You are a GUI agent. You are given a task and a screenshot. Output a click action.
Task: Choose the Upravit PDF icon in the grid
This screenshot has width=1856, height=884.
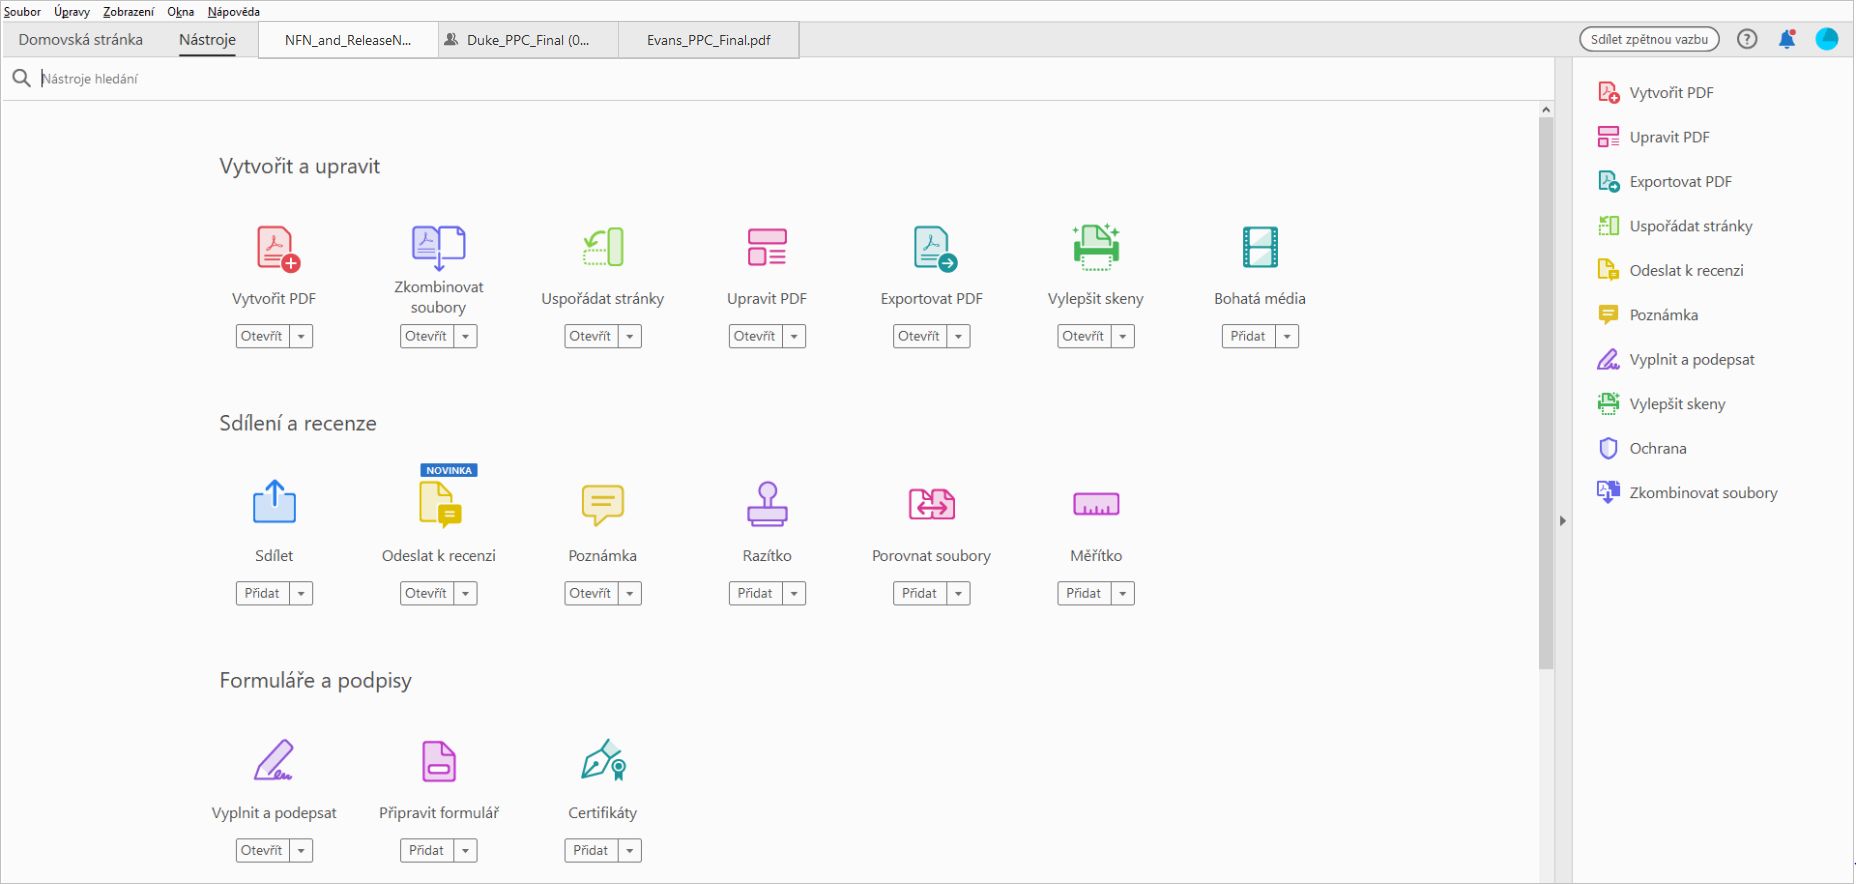pos(767,247)
